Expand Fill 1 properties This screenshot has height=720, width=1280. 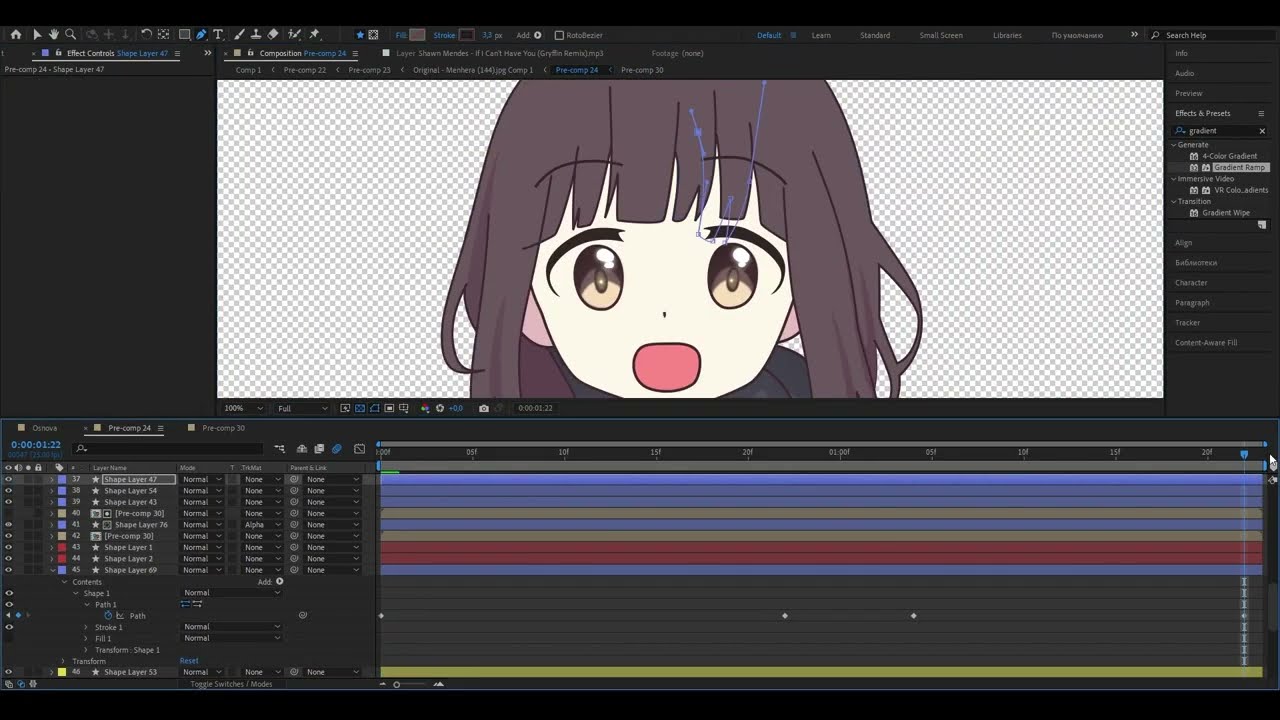pyautogui.click(x=86, y=638)
